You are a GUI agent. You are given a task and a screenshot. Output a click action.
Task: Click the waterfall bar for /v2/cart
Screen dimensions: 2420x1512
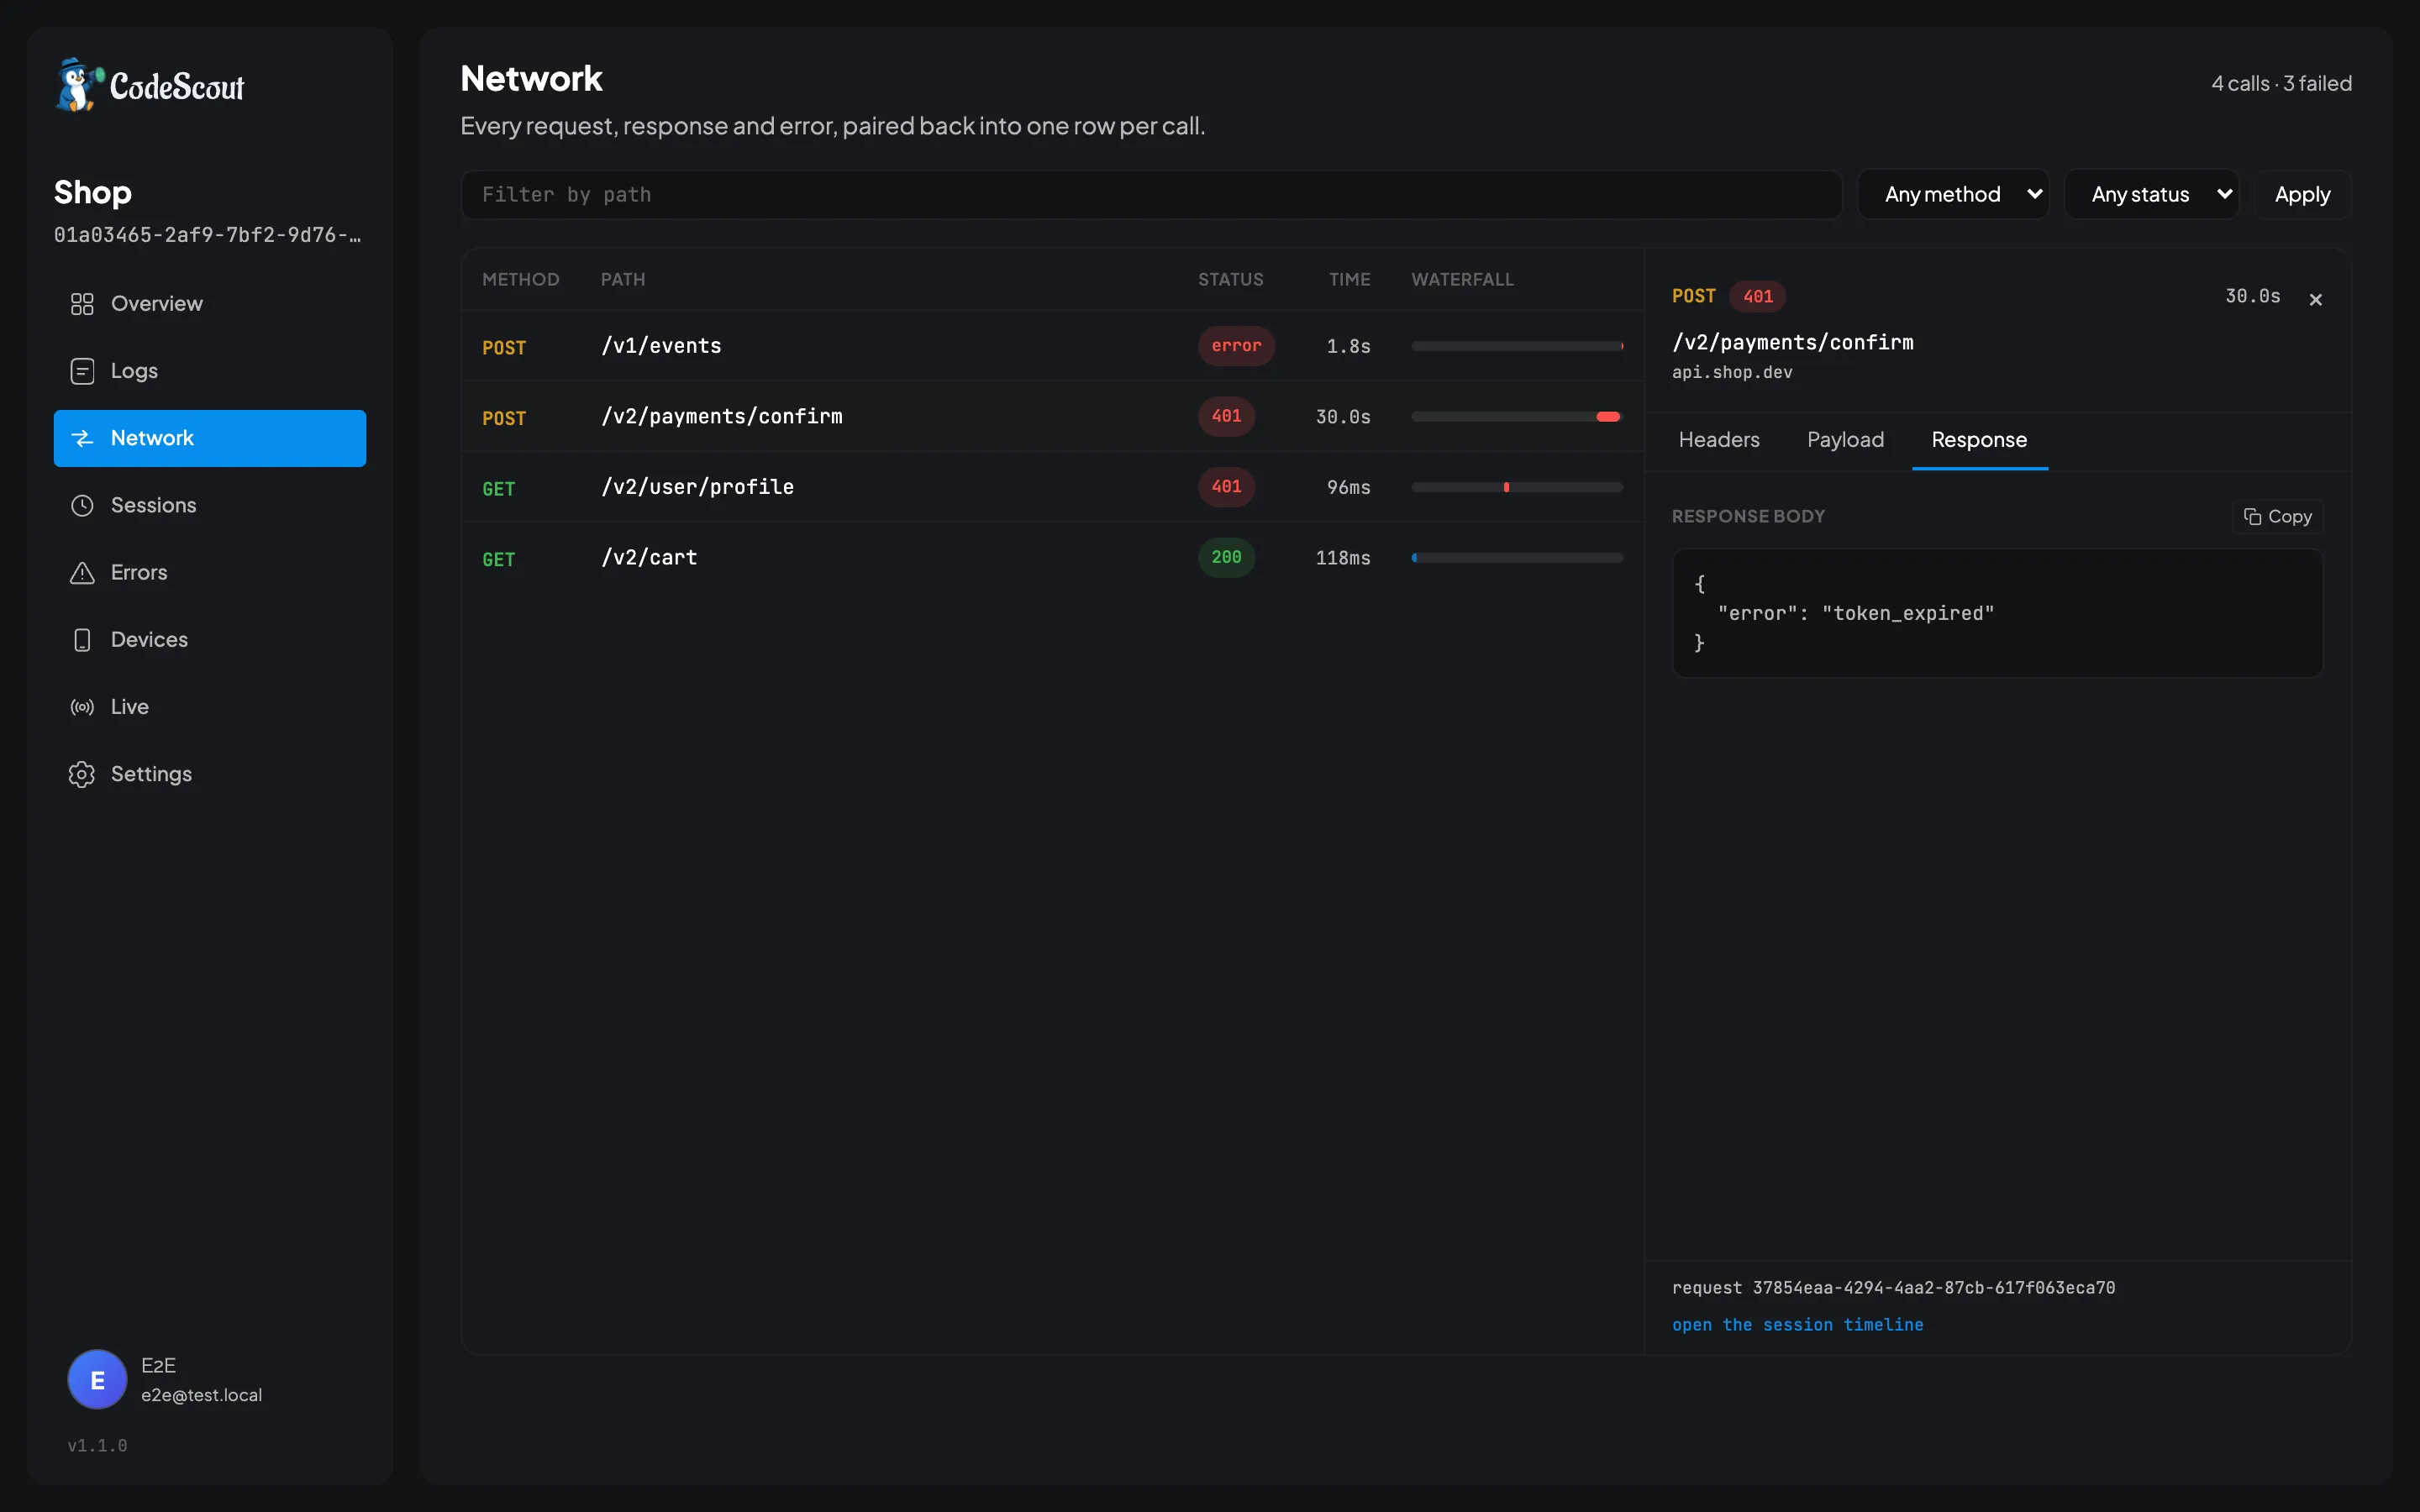point(1516,558)
